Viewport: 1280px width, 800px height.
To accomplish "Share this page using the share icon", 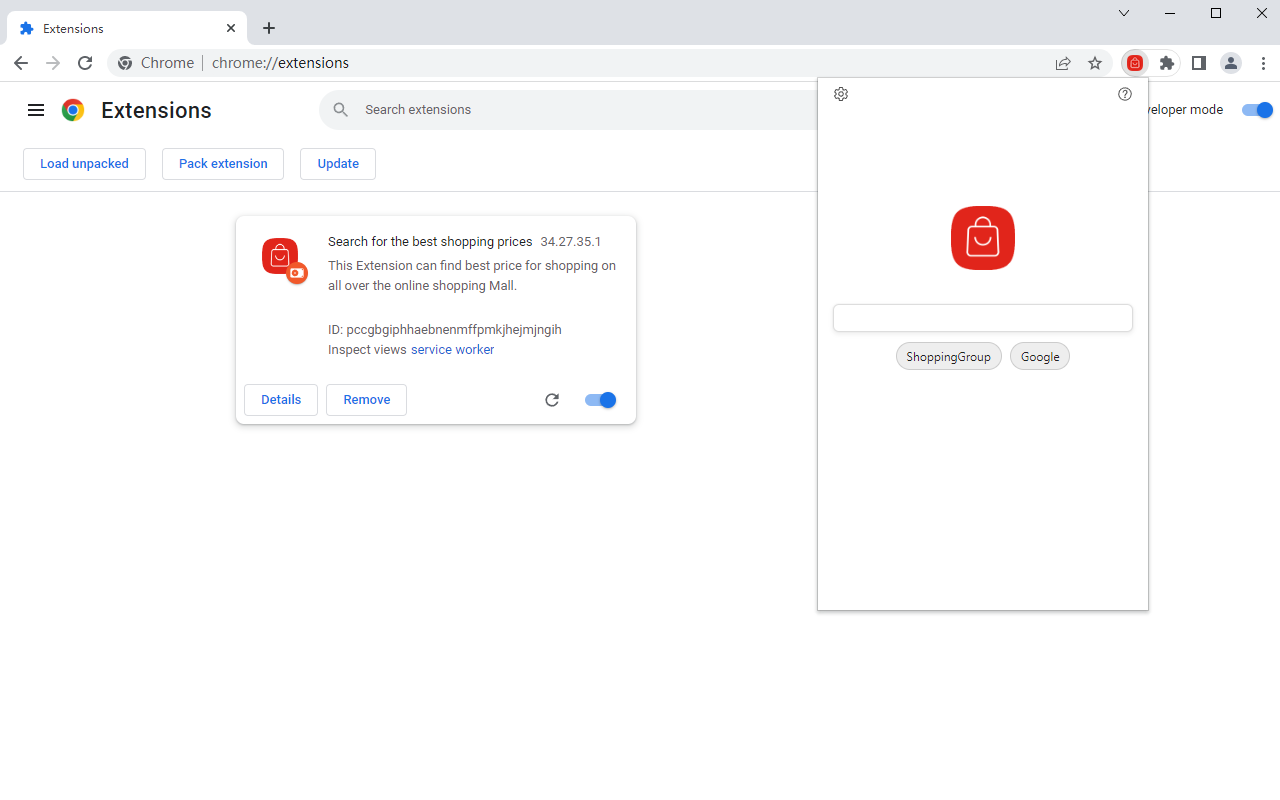I will (x=1063, y=63).
